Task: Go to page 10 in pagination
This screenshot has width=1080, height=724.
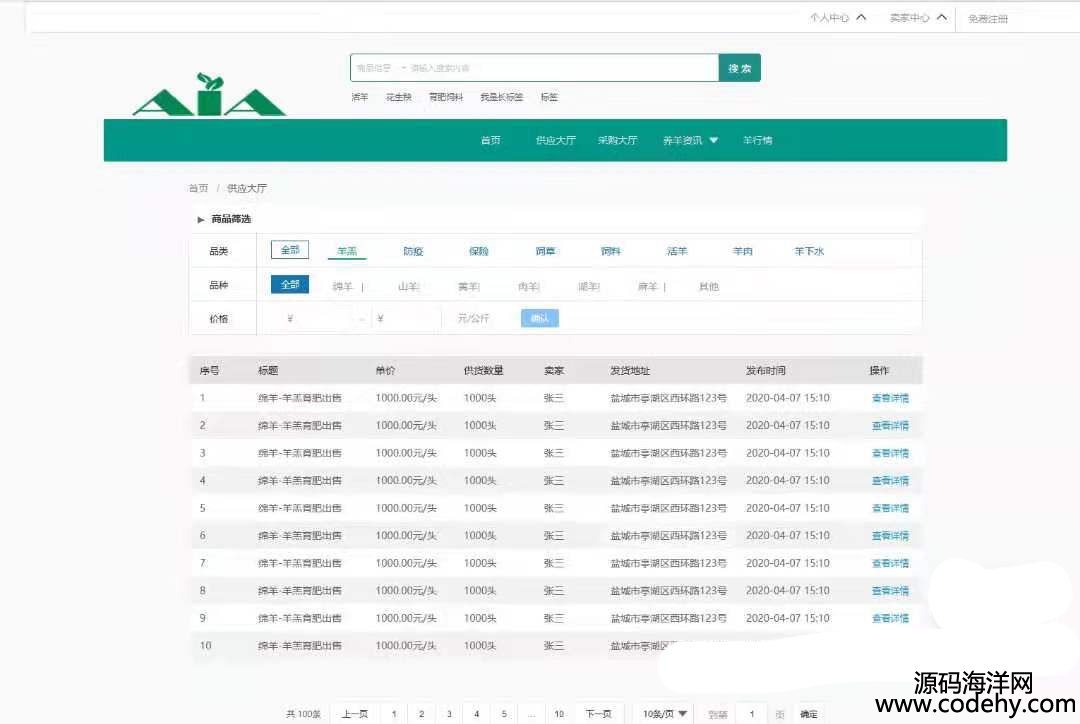Action: [x=559, y=714]
